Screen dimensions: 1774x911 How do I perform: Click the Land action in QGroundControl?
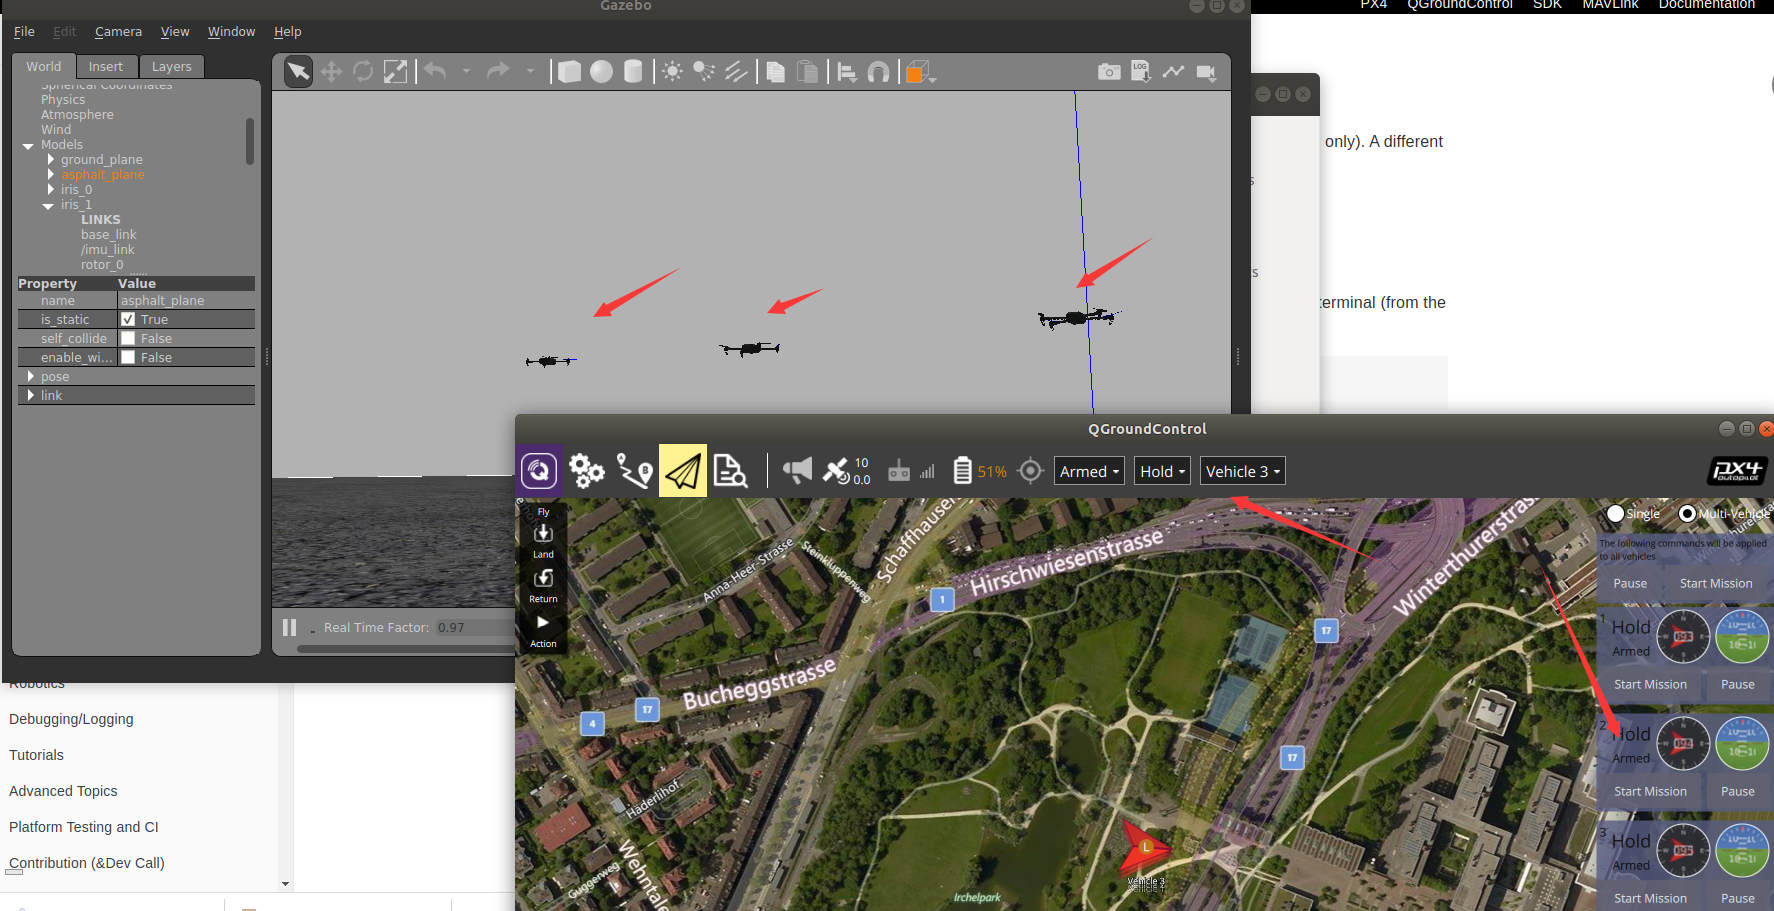click(543, 541)
